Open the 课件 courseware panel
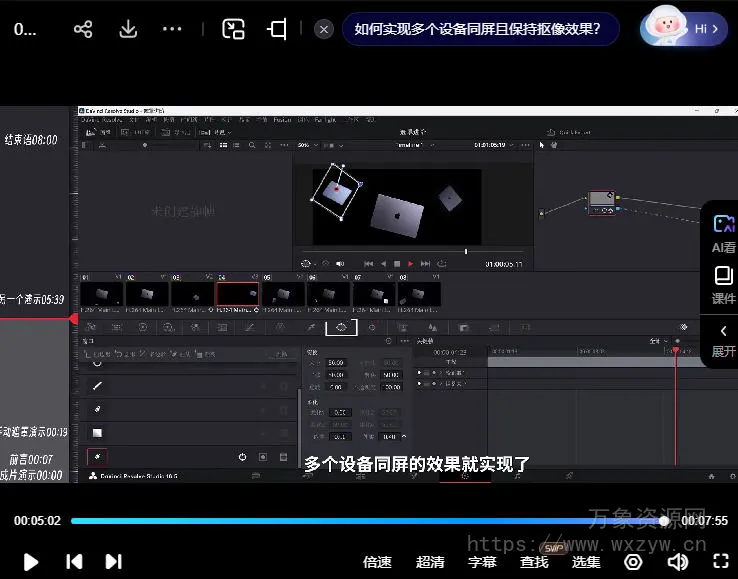 point(722,284)
